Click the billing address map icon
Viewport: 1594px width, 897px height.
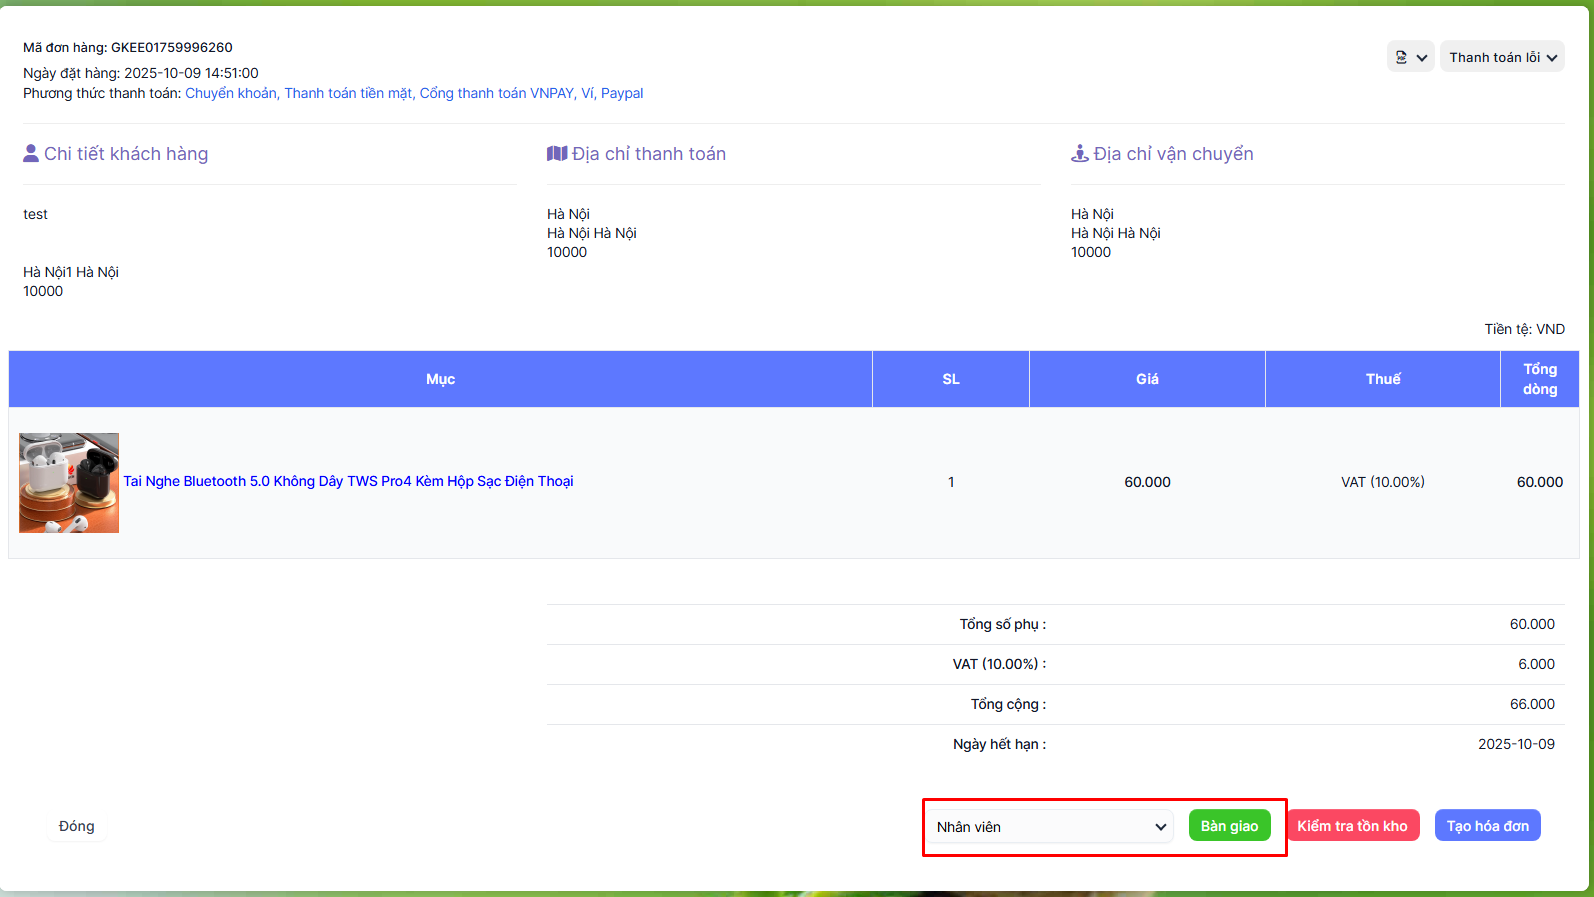(x=557, y=154)
